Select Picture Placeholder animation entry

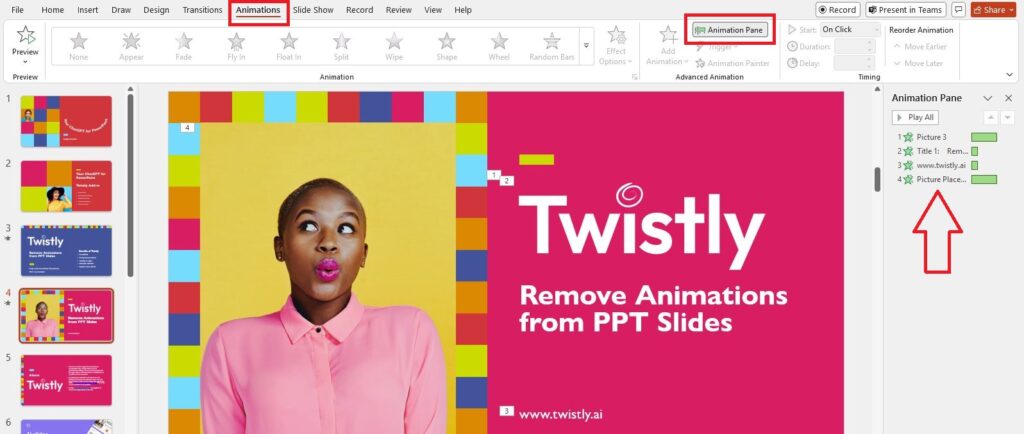[x=947, y=179]
